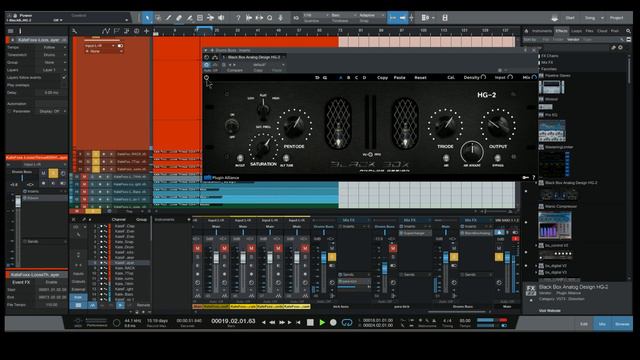The height and width of the screenshot is (360, 640).
Task: Switch to the Files browser tab
Action: [589, 31]
